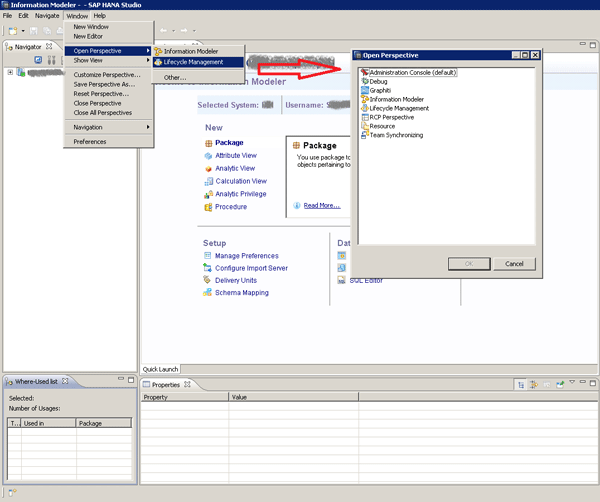Select Lifecycle Management from the submenu
The width and height of the screenshot is (600, 502).
pyautogui.click(x=193, y=62)
